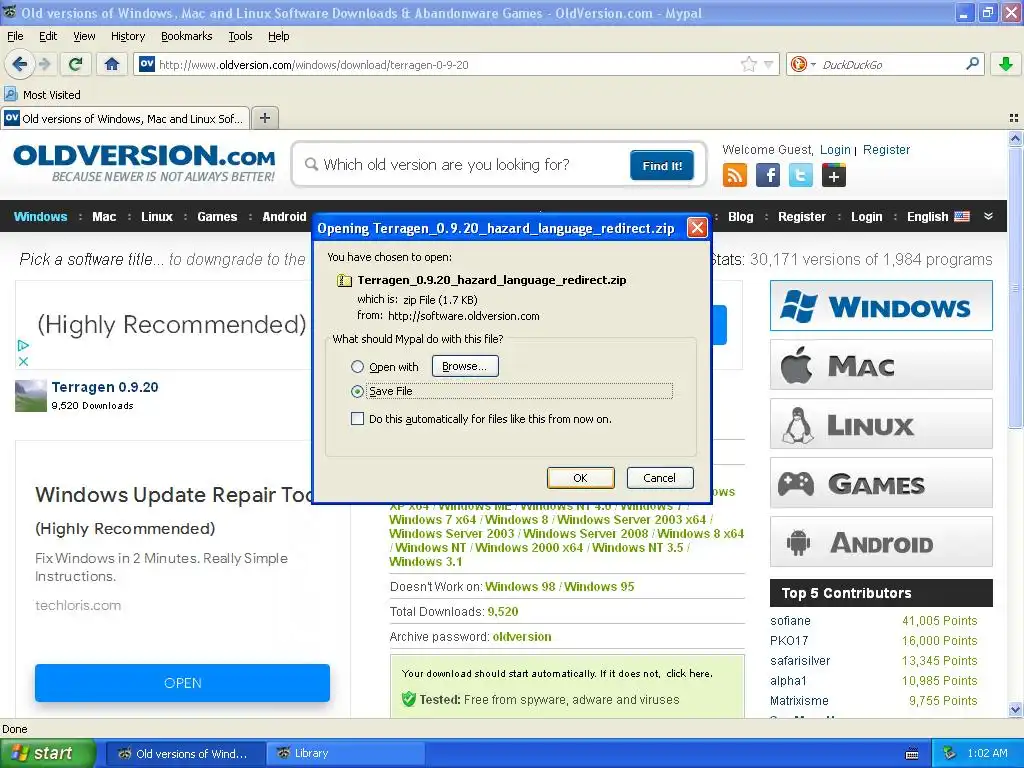Click the ad choices triangle icon
Image resolution: width=1024 pixels, height=768 pixels.
click(x=23, y=345)
